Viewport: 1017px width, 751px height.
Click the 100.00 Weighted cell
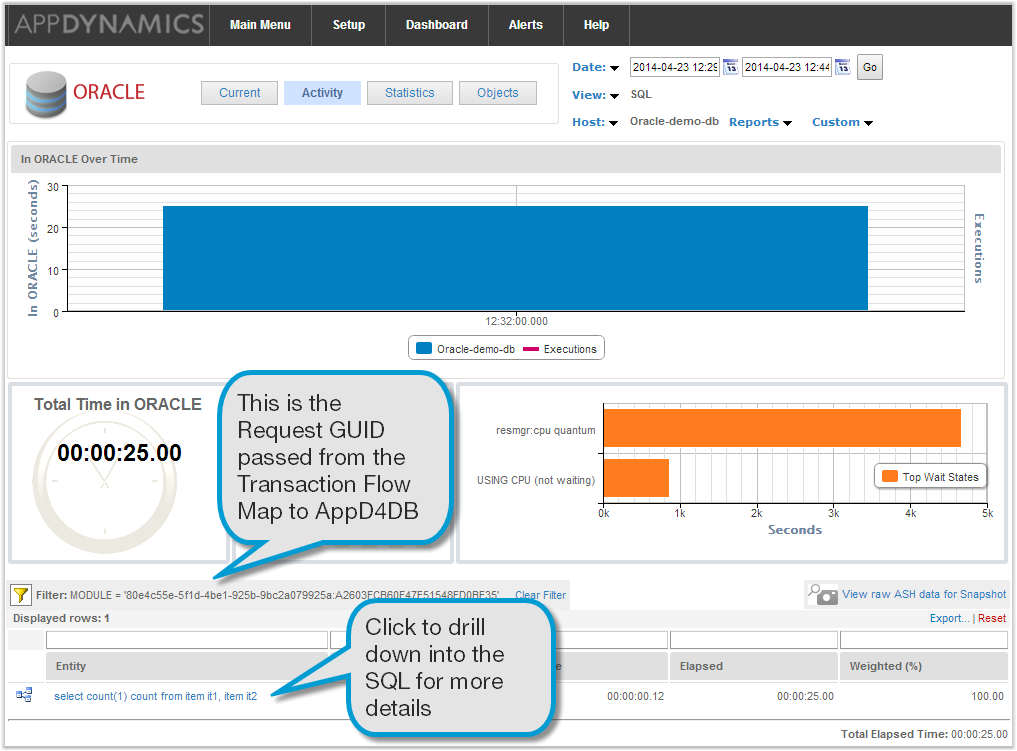point(987,696)
